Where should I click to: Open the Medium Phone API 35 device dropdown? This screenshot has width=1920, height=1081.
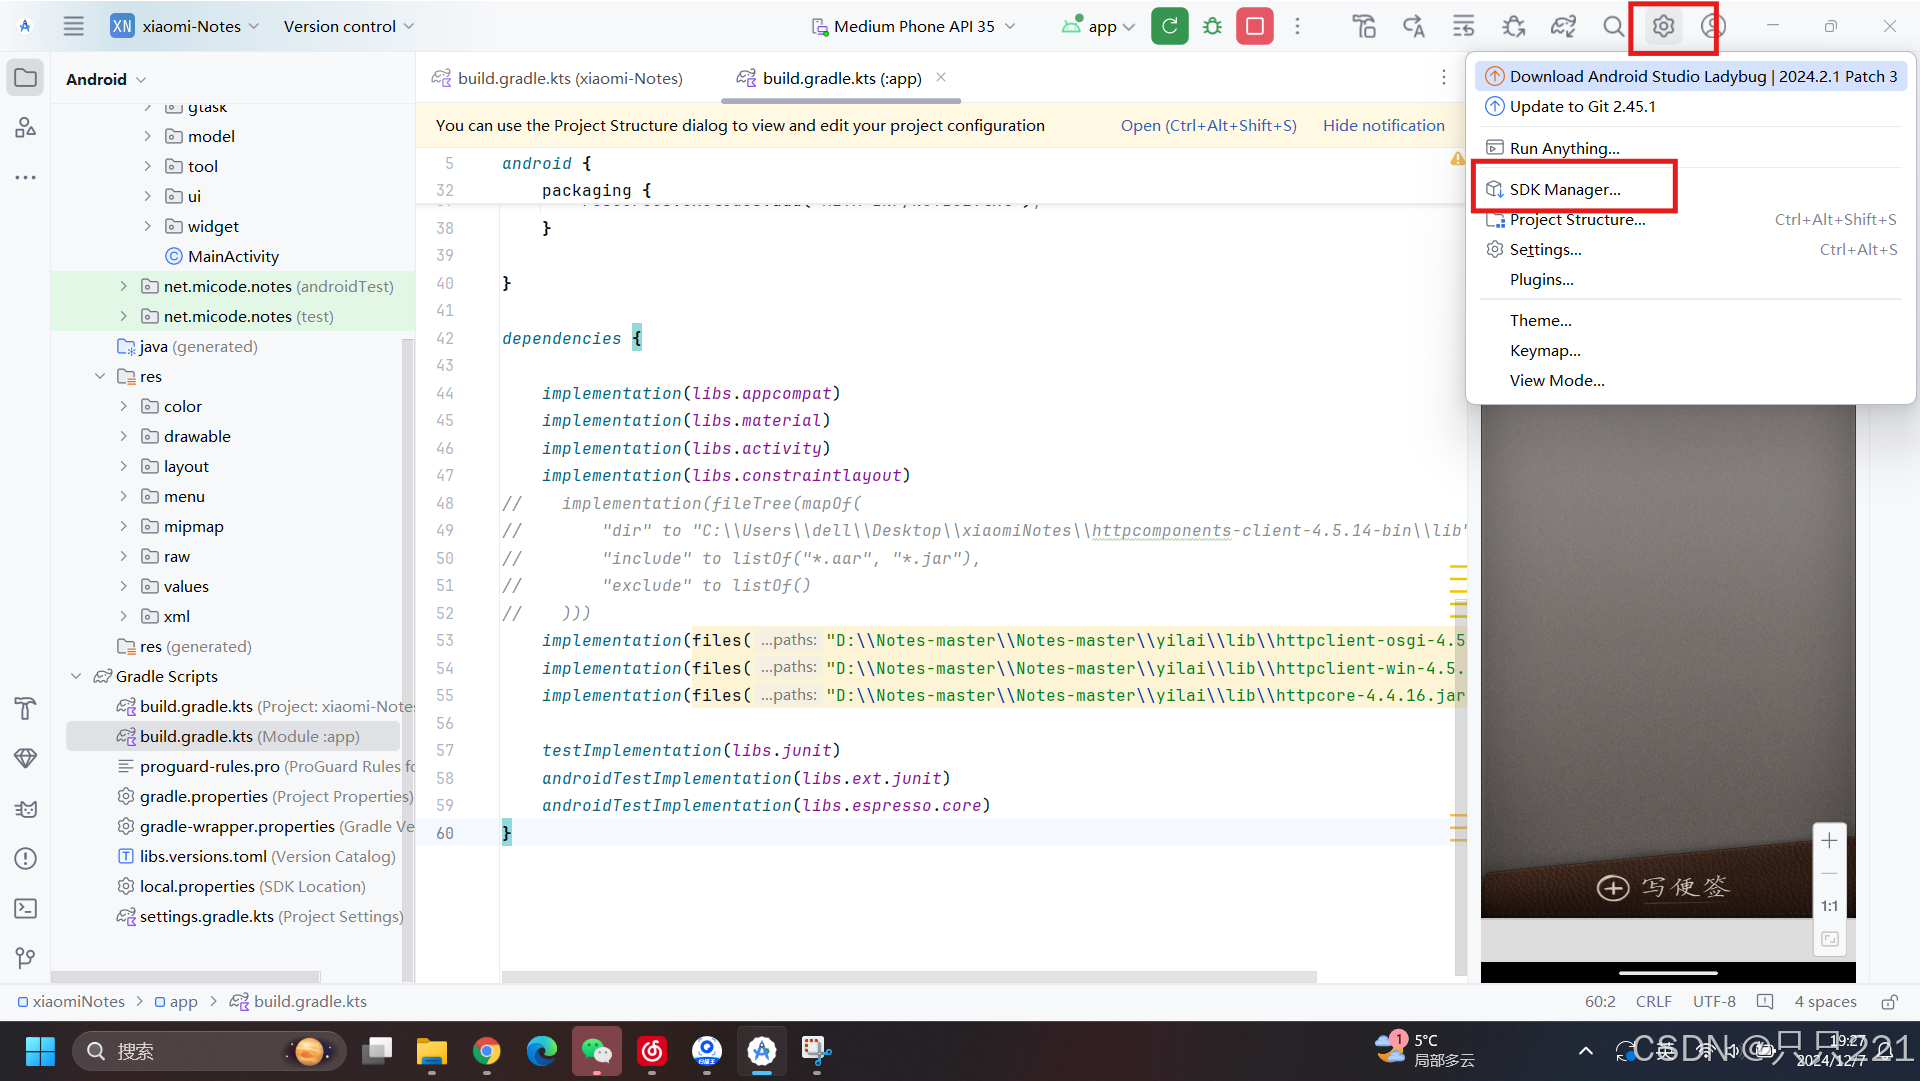914,27
